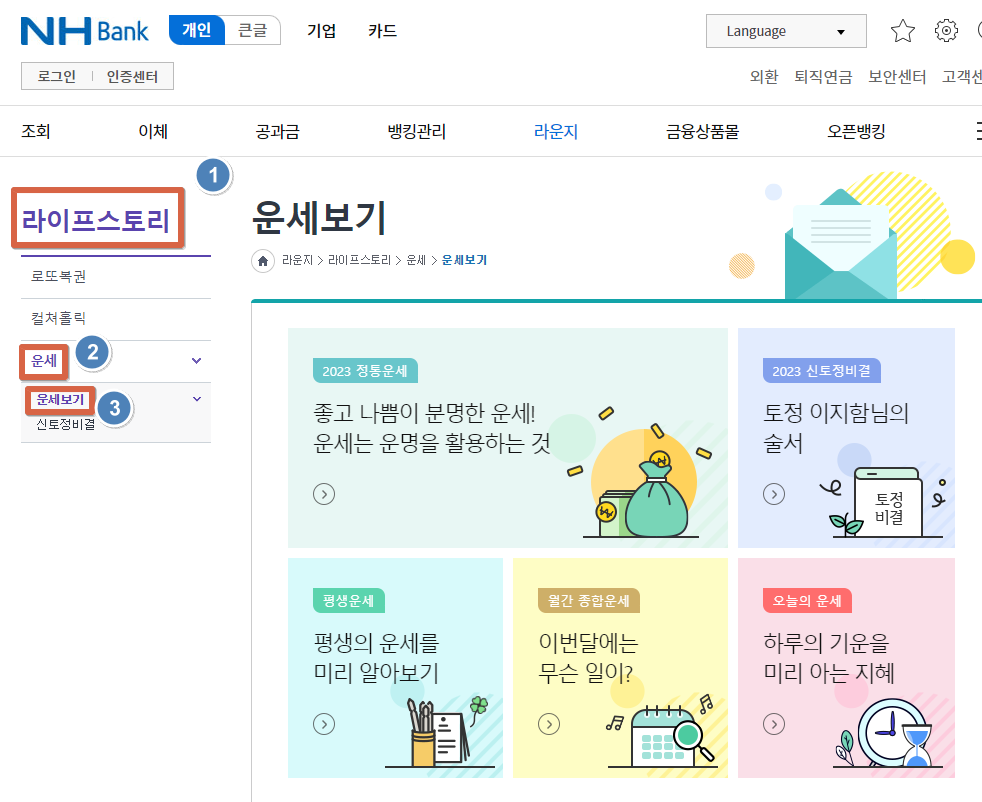Viewport: 982px width, 802px height.
Task: Click the 월간 종합운세 tag
Action: pos(589,601)
